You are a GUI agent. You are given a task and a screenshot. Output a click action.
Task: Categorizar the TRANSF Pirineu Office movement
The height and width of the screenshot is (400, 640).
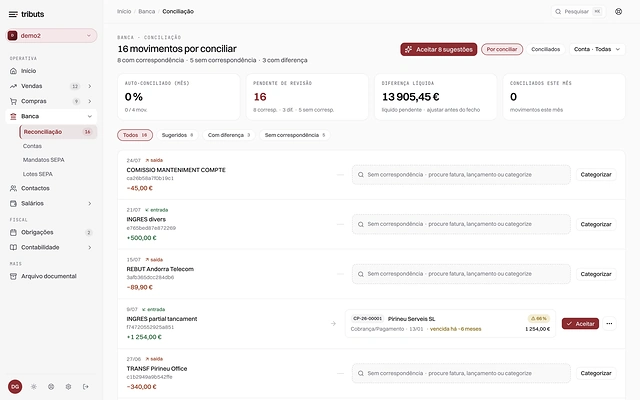click(x=596, y=373)
